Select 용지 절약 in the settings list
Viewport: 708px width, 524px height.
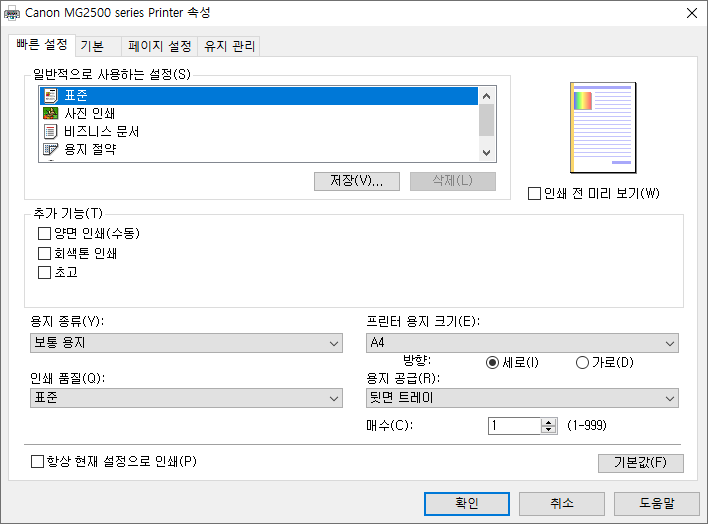[x=259, y=150]
